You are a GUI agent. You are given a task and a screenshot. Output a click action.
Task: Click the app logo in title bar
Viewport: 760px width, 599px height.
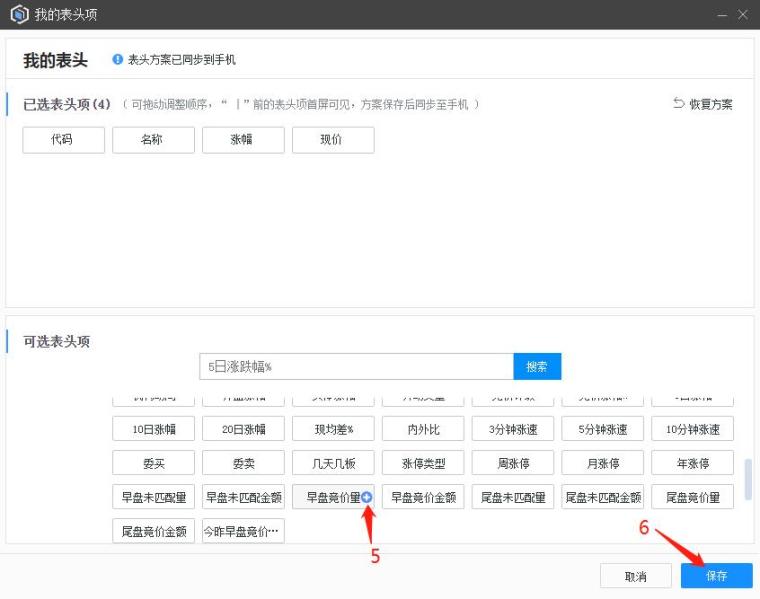coord(19,14)
